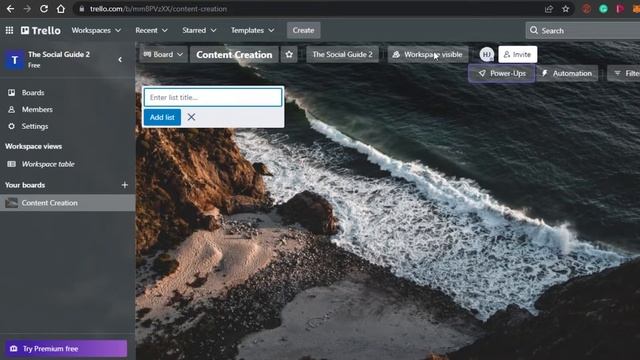
Task: Click the share page icon in address bar
Action: [549, 9]
